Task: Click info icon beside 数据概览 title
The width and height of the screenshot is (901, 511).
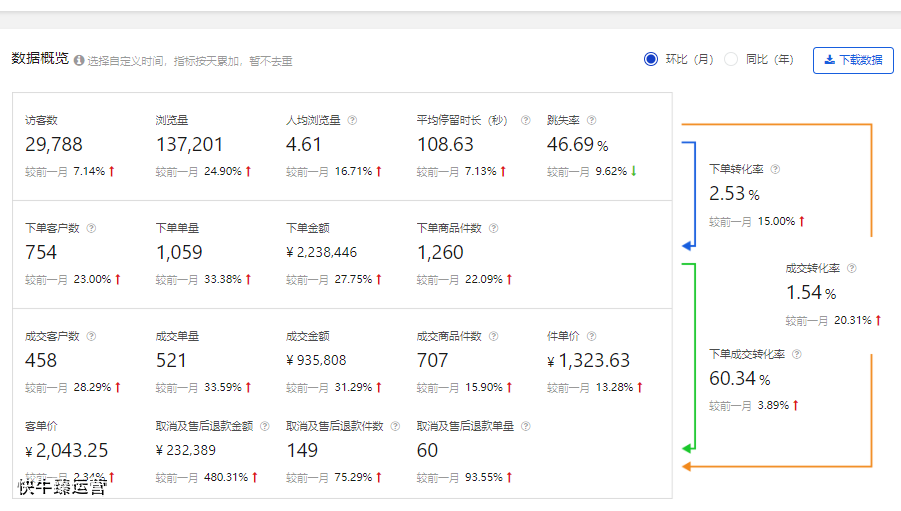Action: tap(79, 61)
